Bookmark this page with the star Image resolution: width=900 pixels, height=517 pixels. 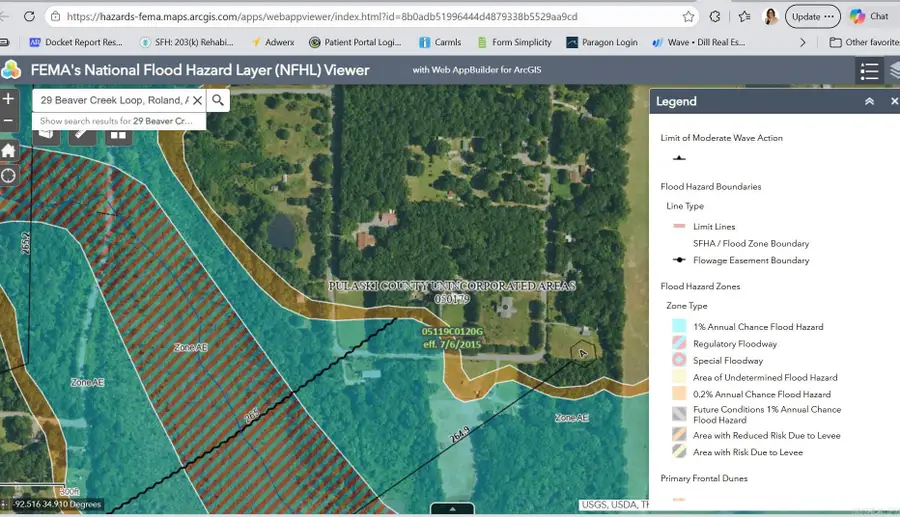point(688,17)
